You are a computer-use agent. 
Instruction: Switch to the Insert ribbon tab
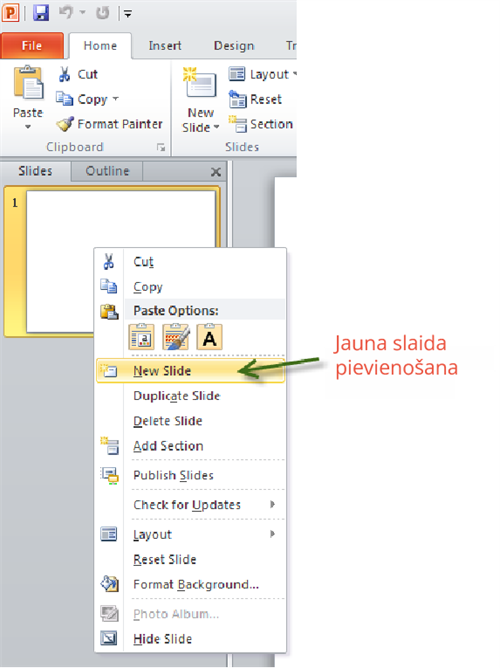tap(165, 46)
